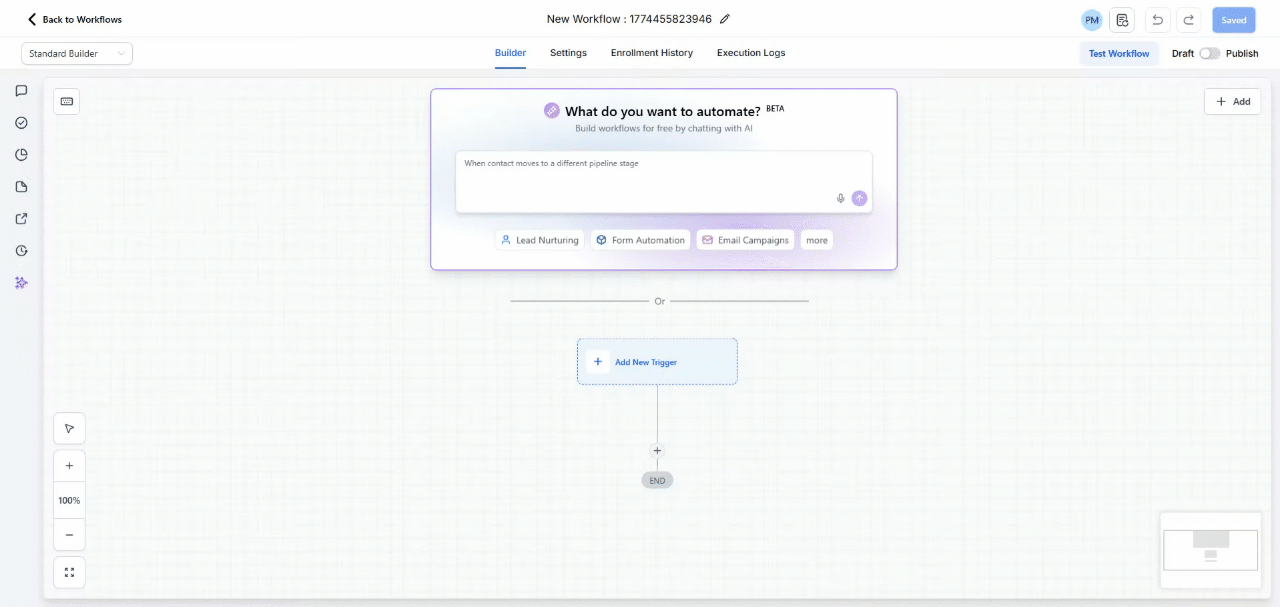Click the Saved button
The width and height of the screenshot is (1280, 607).
[1234, 20]
